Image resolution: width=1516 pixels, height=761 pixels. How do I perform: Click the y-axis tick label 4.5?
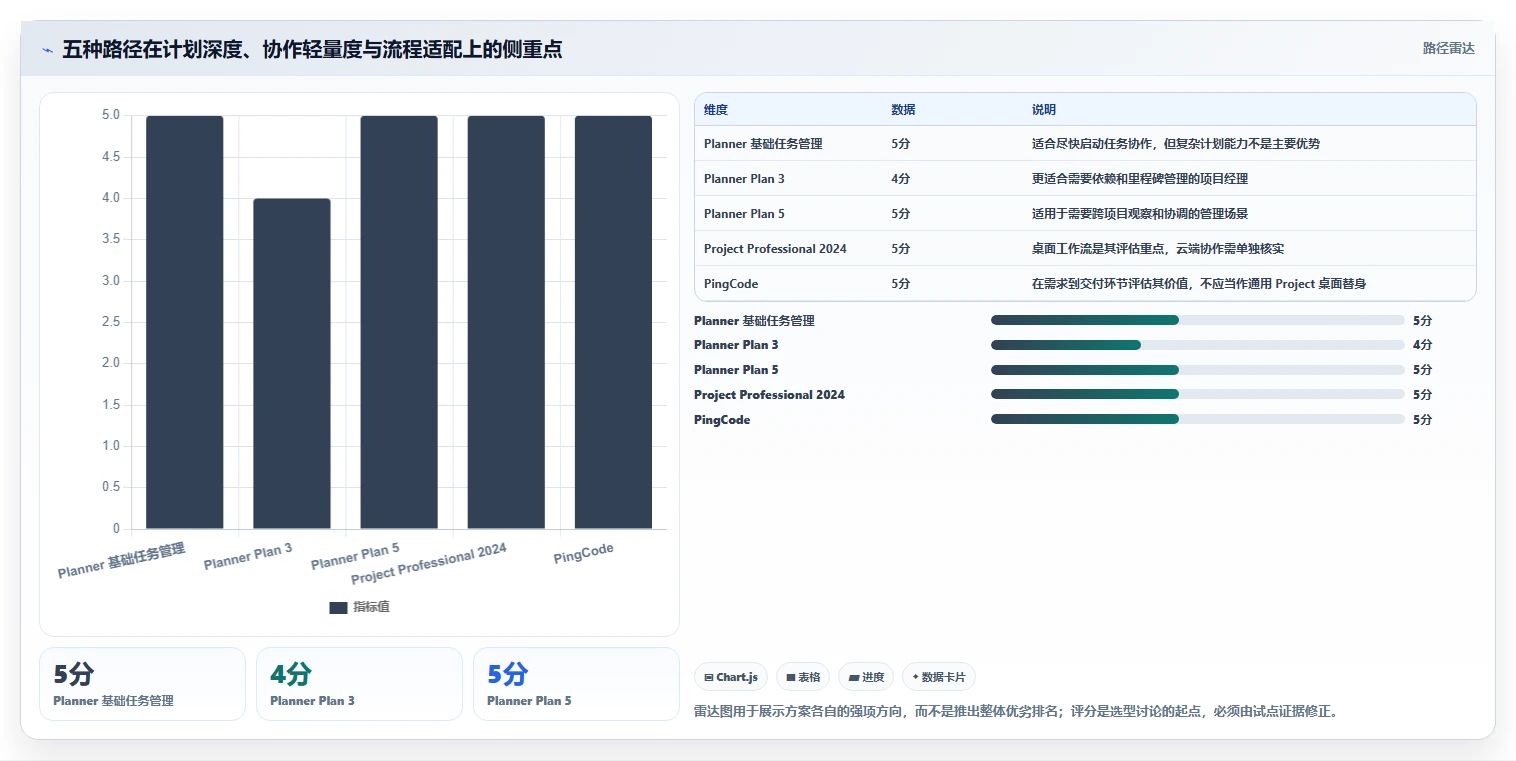click(111, 157)
